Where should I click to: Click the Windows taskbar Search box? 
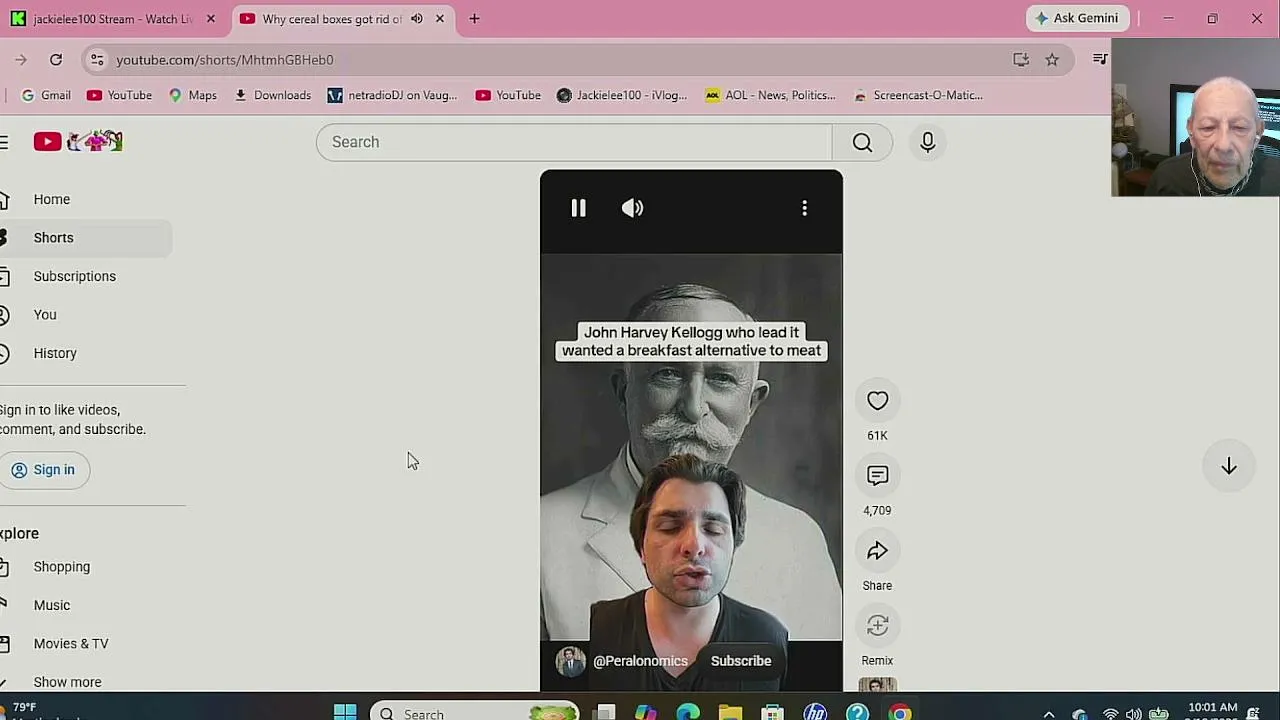click(476, 712)
